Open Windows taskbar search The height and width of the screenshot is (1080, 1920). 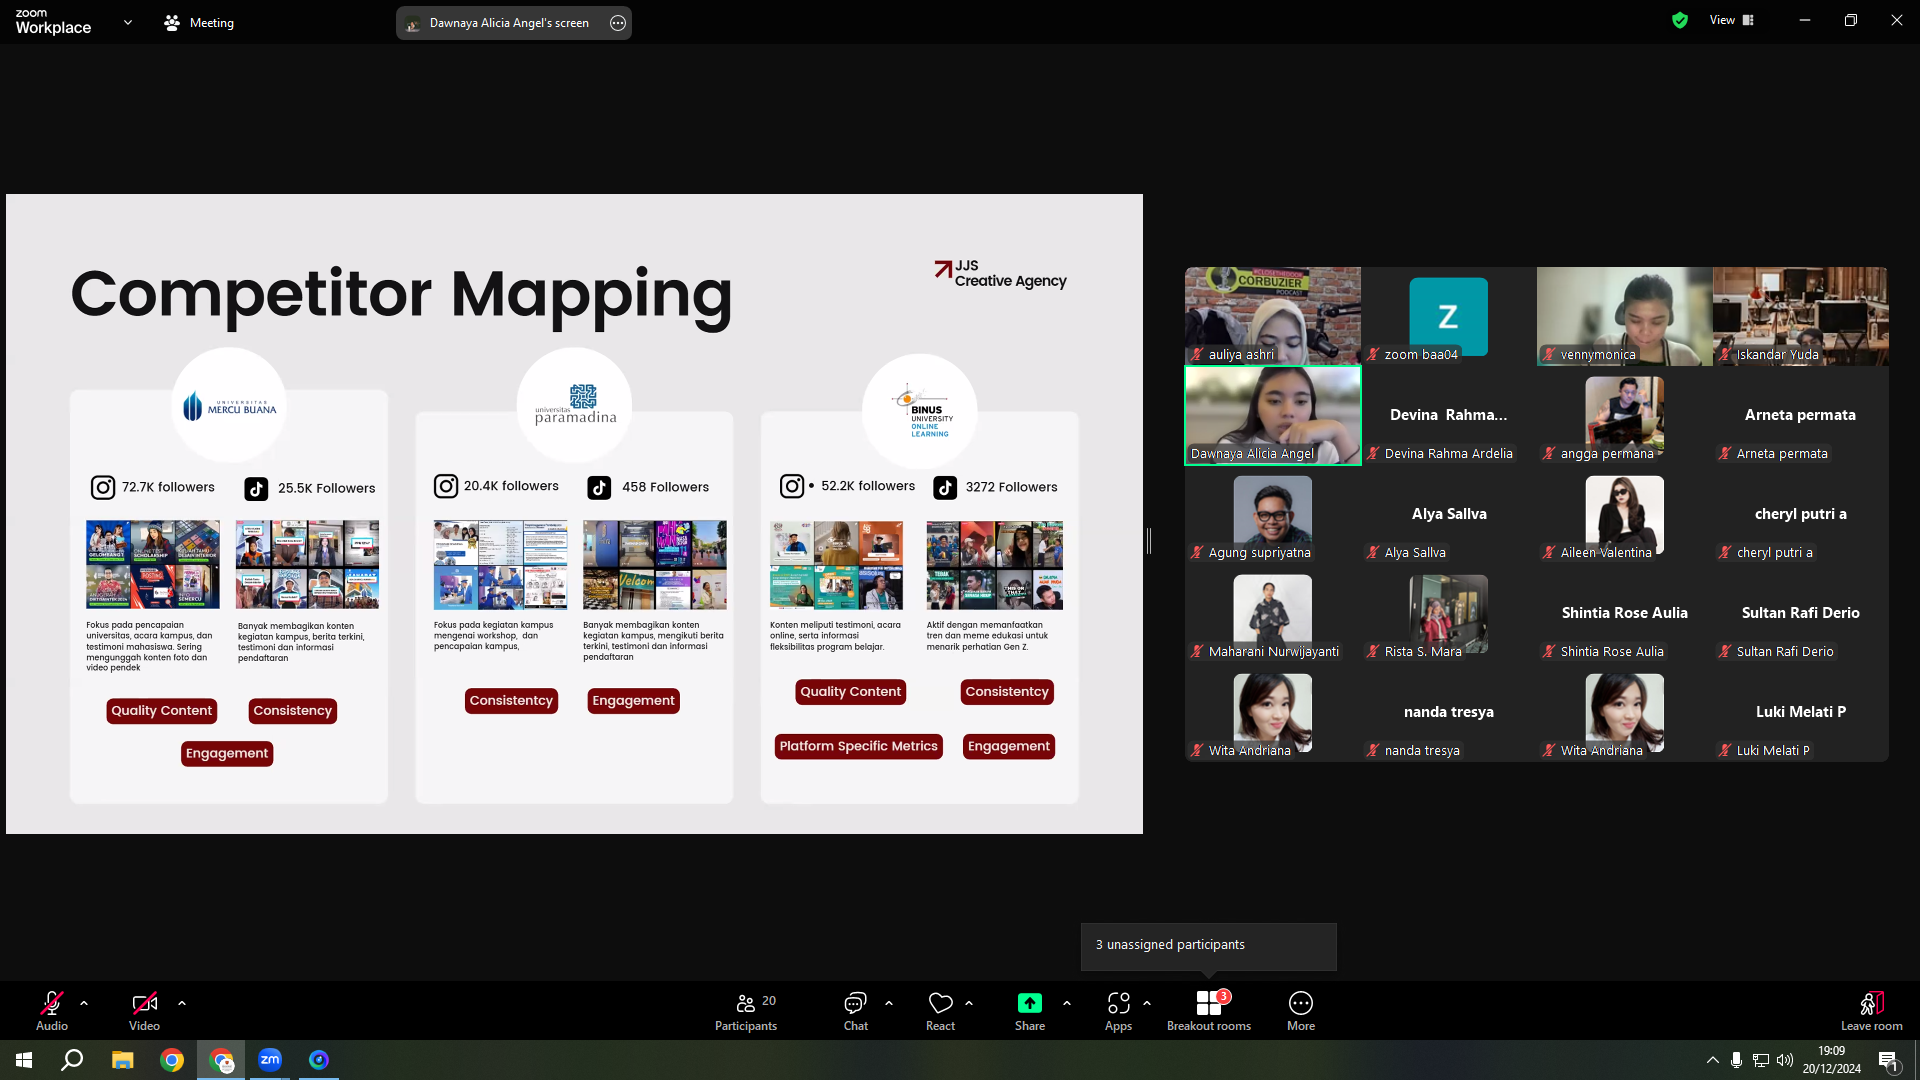pos(72,1060)
